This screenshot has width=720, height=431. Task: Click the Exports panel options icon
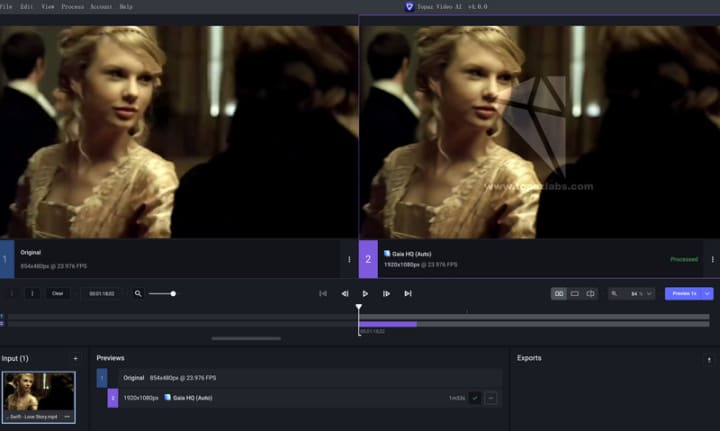pyautogui.click(x=709, y=359)
